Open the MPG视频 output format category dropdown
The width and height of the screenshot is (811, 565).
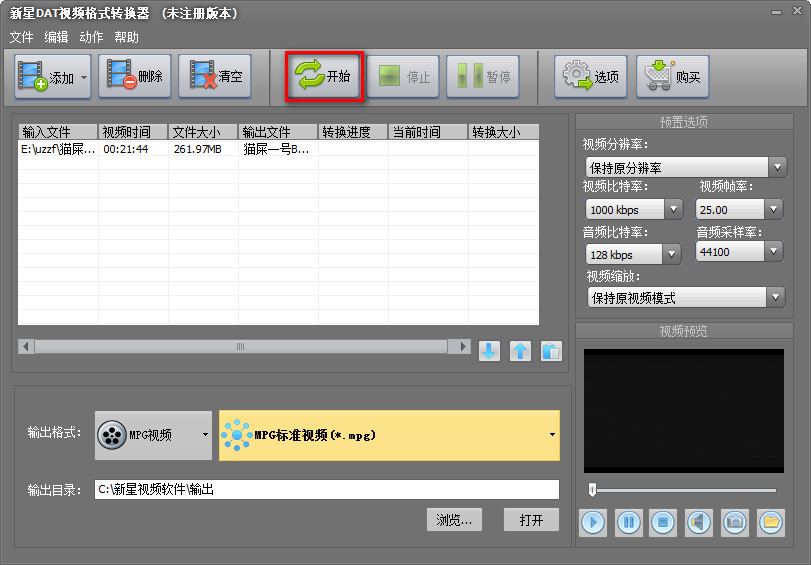pyautogui.click(x=153, y=435)
